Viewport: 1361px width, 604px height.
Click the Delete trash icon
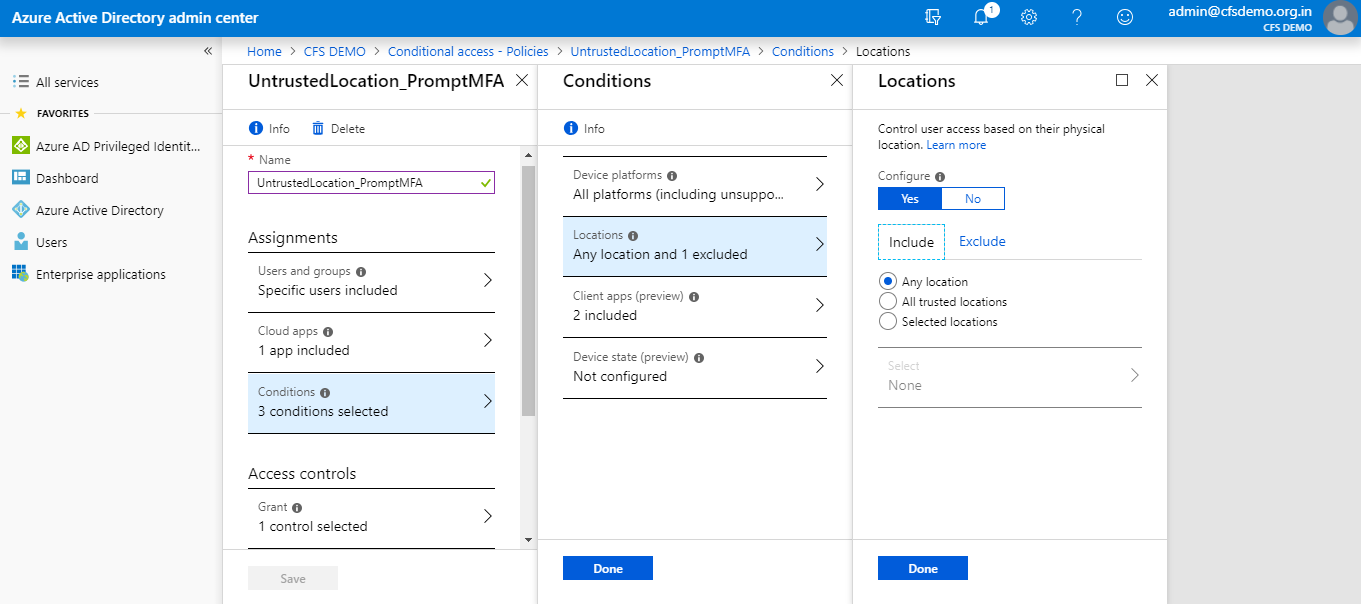pos(318,128)
